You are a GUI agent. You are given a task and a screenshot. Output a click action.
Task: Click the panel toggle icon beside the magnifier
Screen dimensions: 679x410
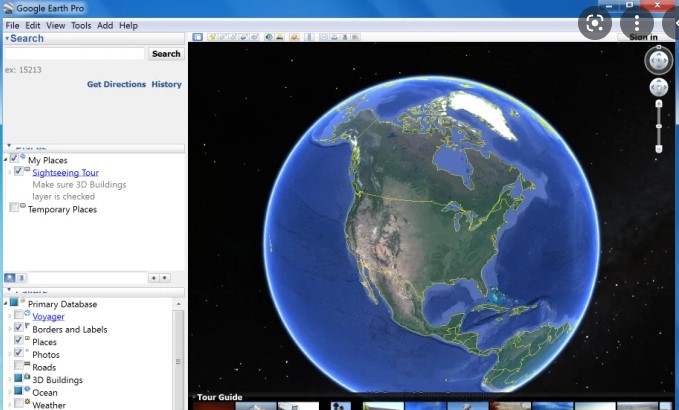[x=20, y=278]
